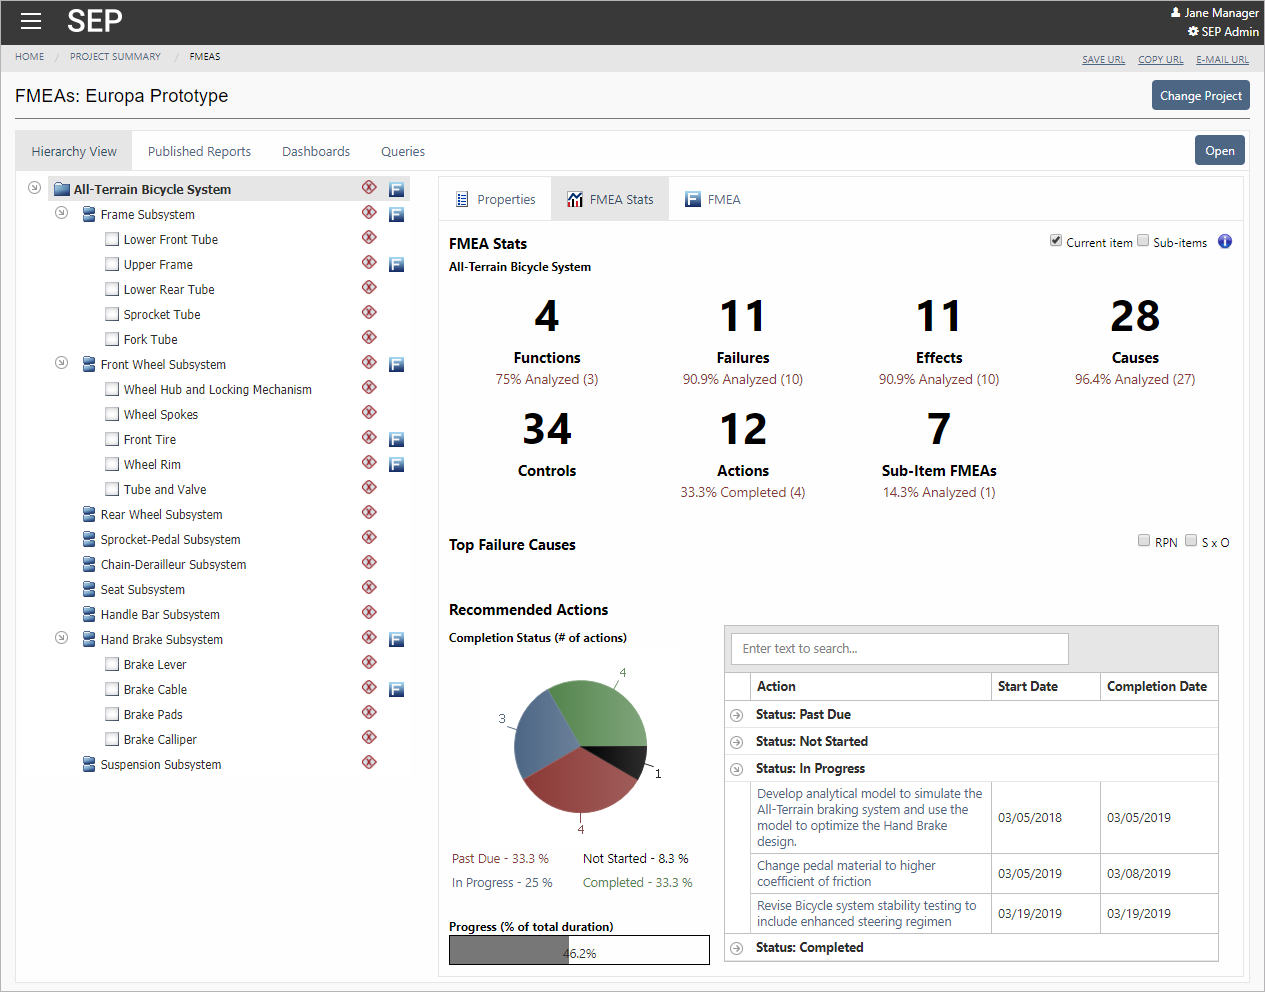The width and height of the screenshot is (1265, 992).
Task: Click the red FMEA diamond next to Brake Pads
Action: [x=369, y=714]
